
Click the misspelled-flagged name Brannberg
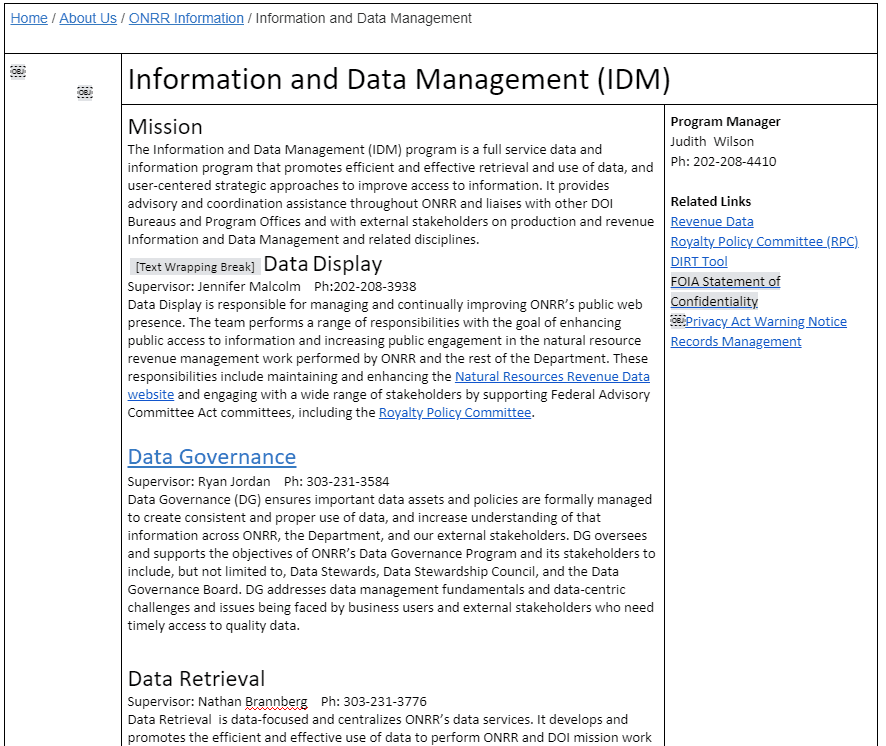(x=276, y=701)
